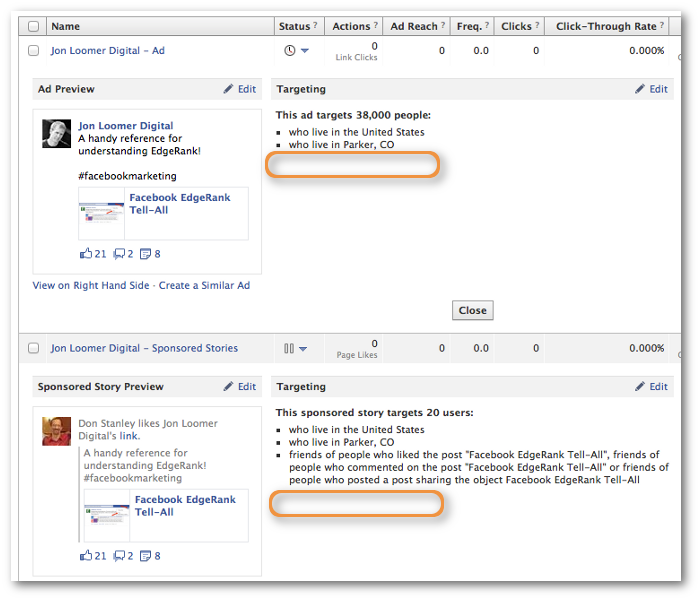Open Jon Loomer Digital - Sponsored Stories link
The height and width of the screenshot is (600, 700).
144,348
